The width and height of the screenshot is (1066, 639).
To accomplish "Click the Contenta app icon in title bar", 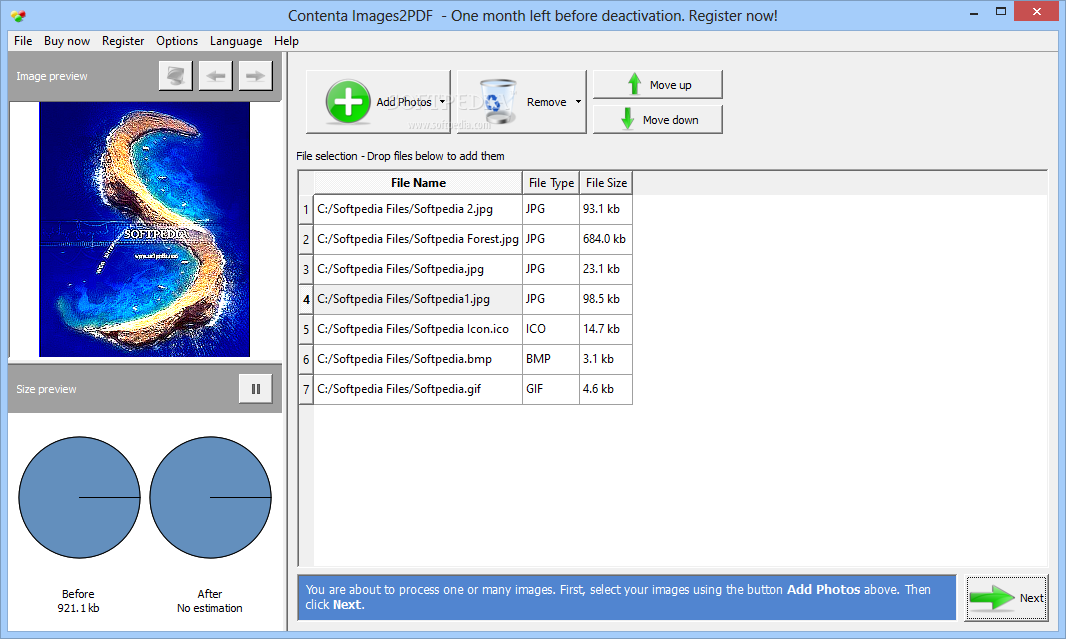I will pyautogui.click(x=18, y=15).
